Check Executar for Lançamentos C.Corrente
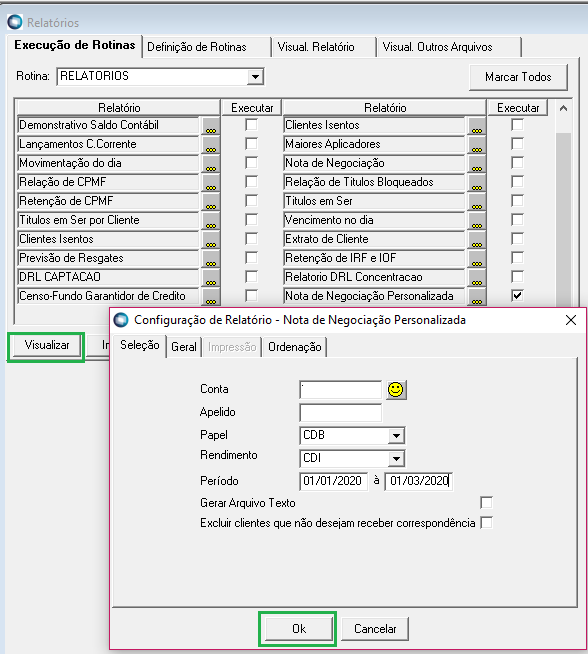Screen dimensions: 588x654 click(251, 144)
